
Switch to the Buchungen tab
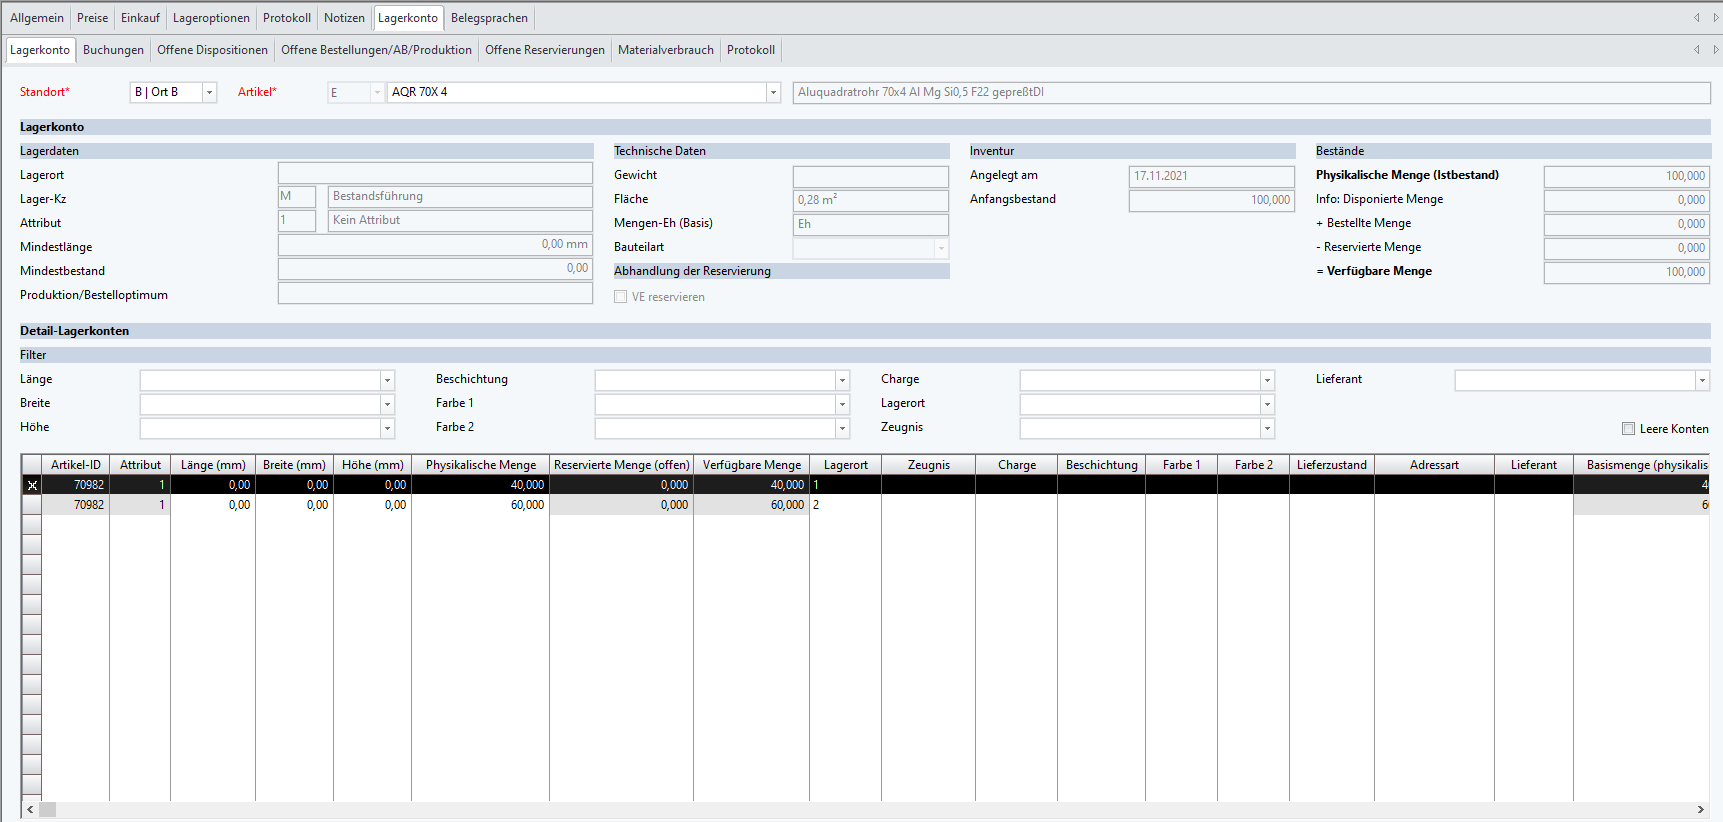tap(113, 50)
